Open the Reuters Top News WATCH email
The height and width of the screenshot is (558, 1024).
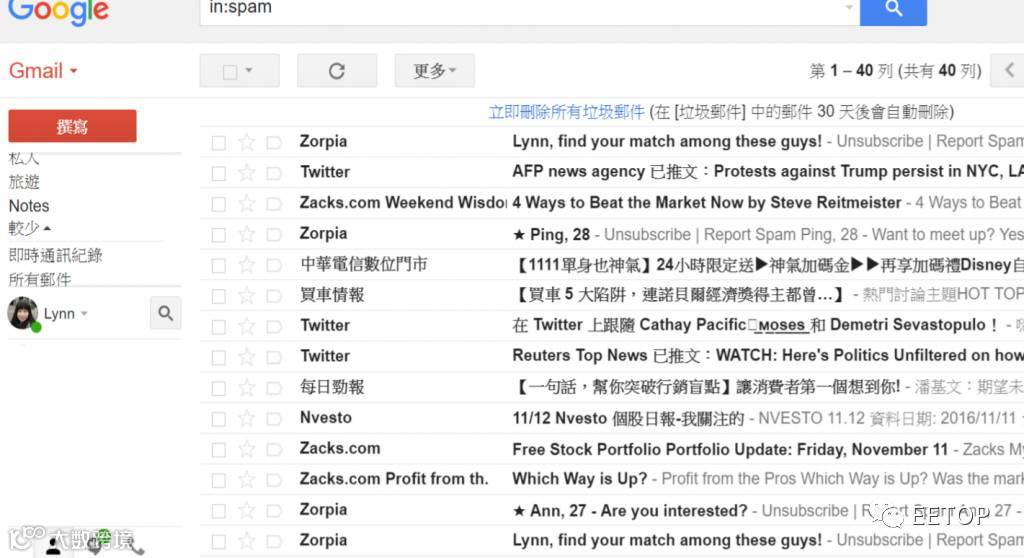[767, 355]
